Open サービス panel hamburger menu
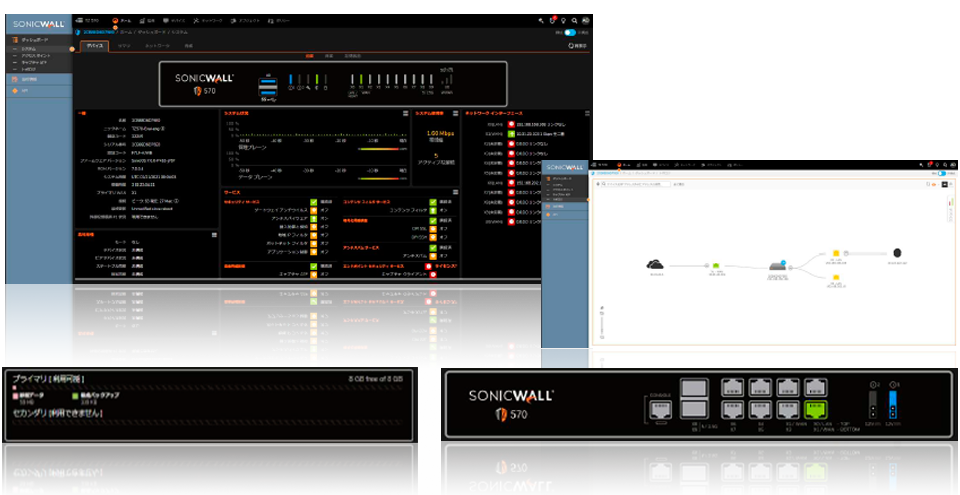Viewport: 960px width, 495px height. click(457, 192)
